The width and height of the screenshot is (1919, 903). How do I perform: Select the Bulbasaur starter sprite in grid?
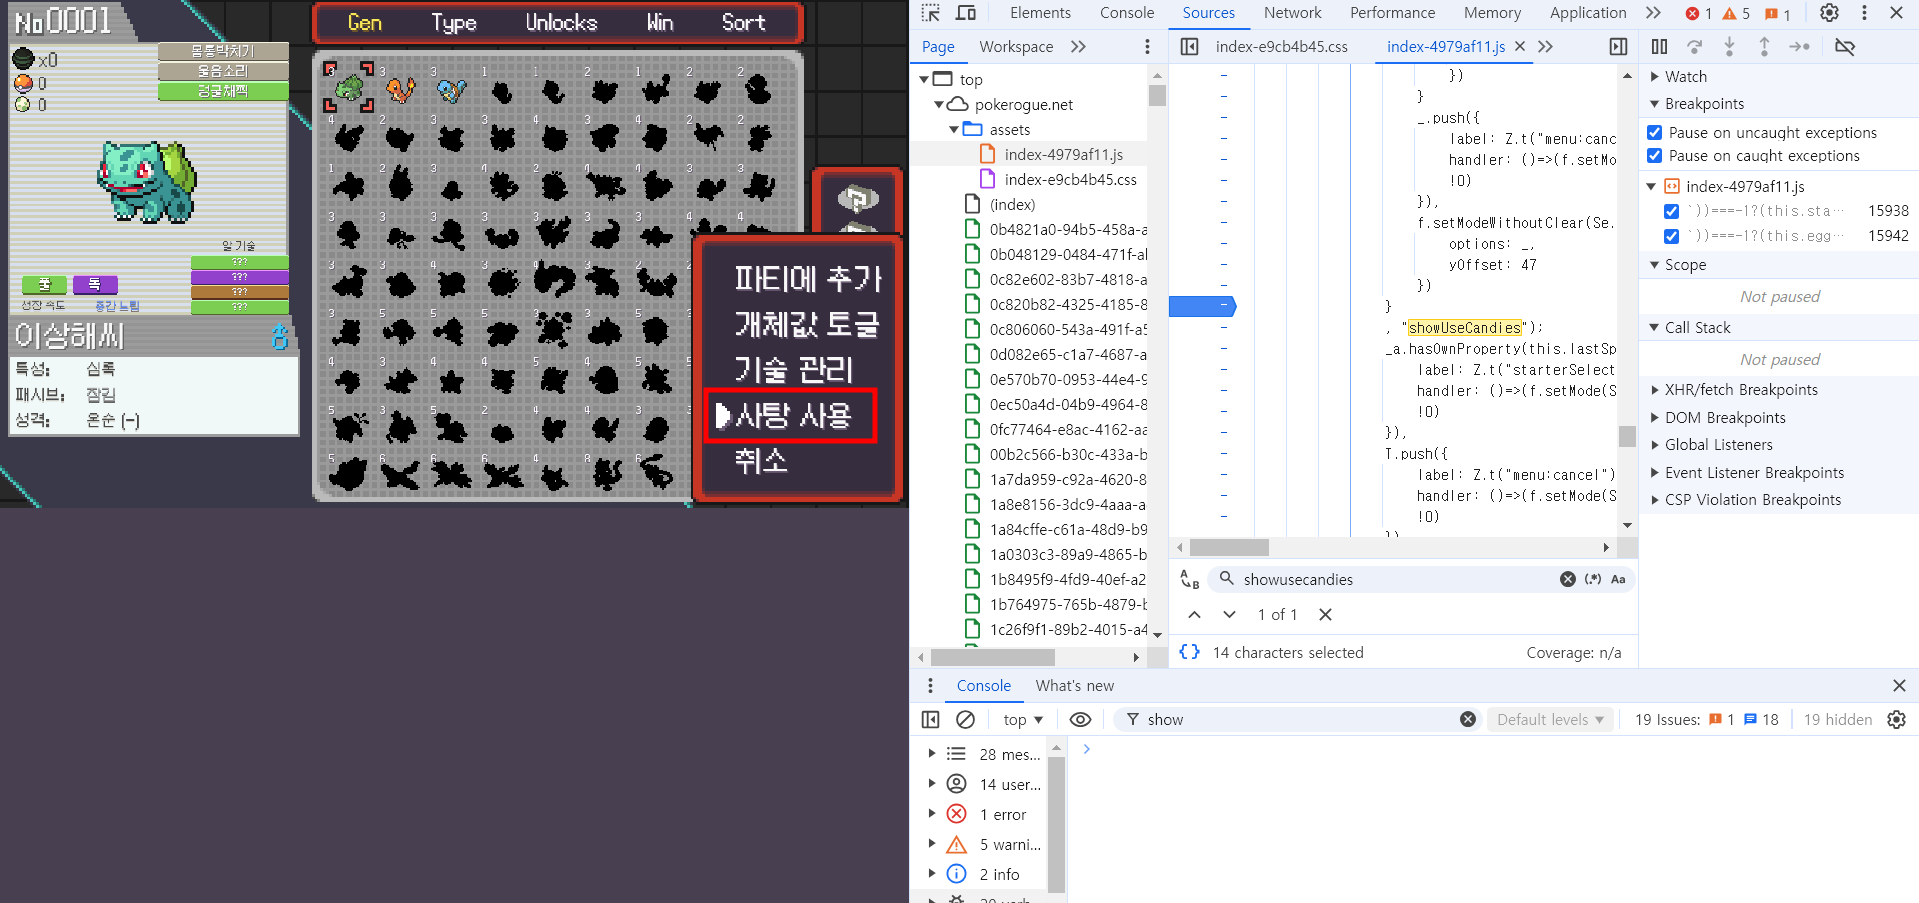click(349, 88)
